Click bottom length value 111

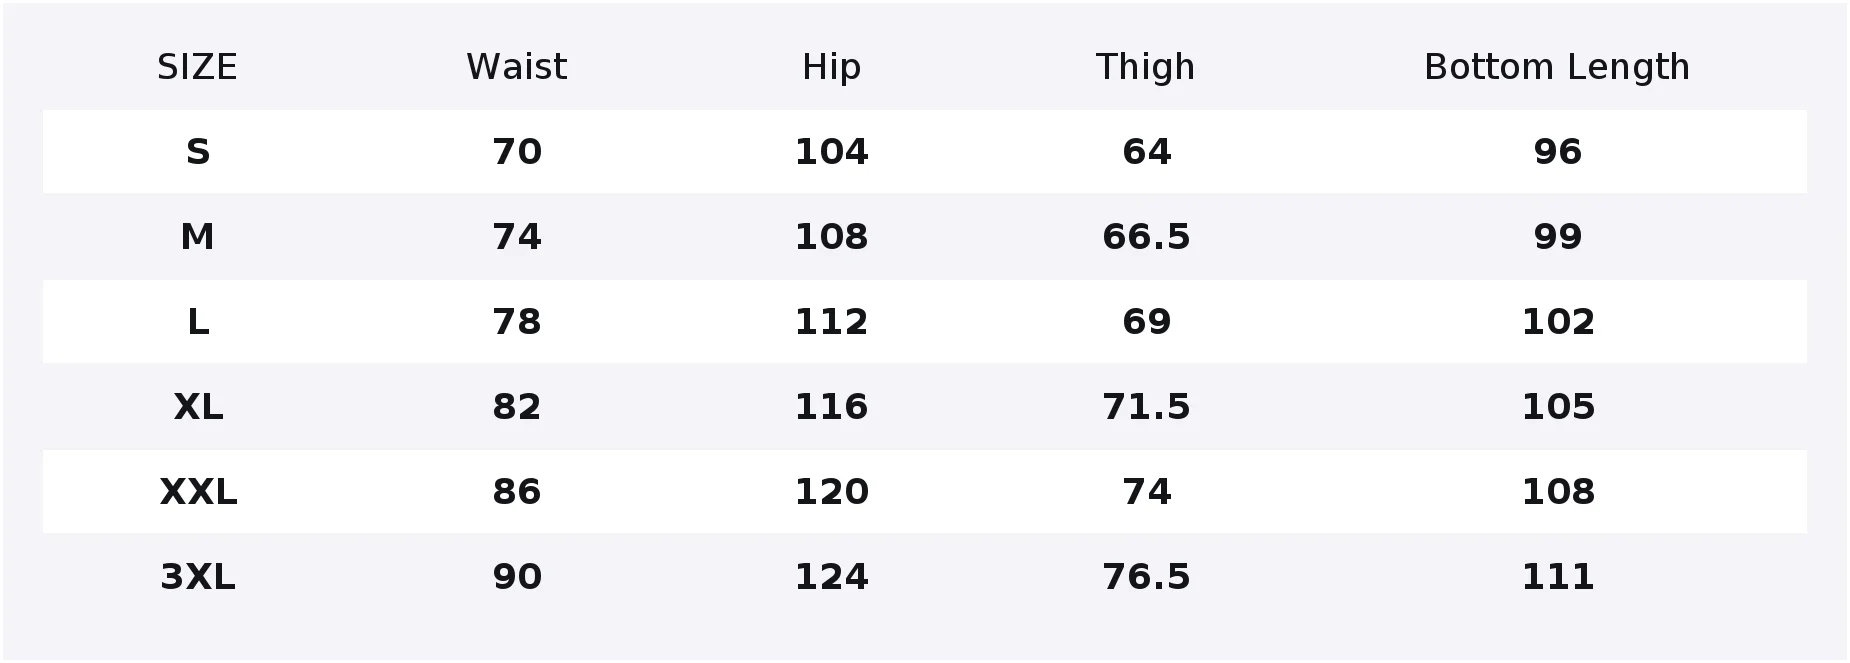click(1558, 577)
